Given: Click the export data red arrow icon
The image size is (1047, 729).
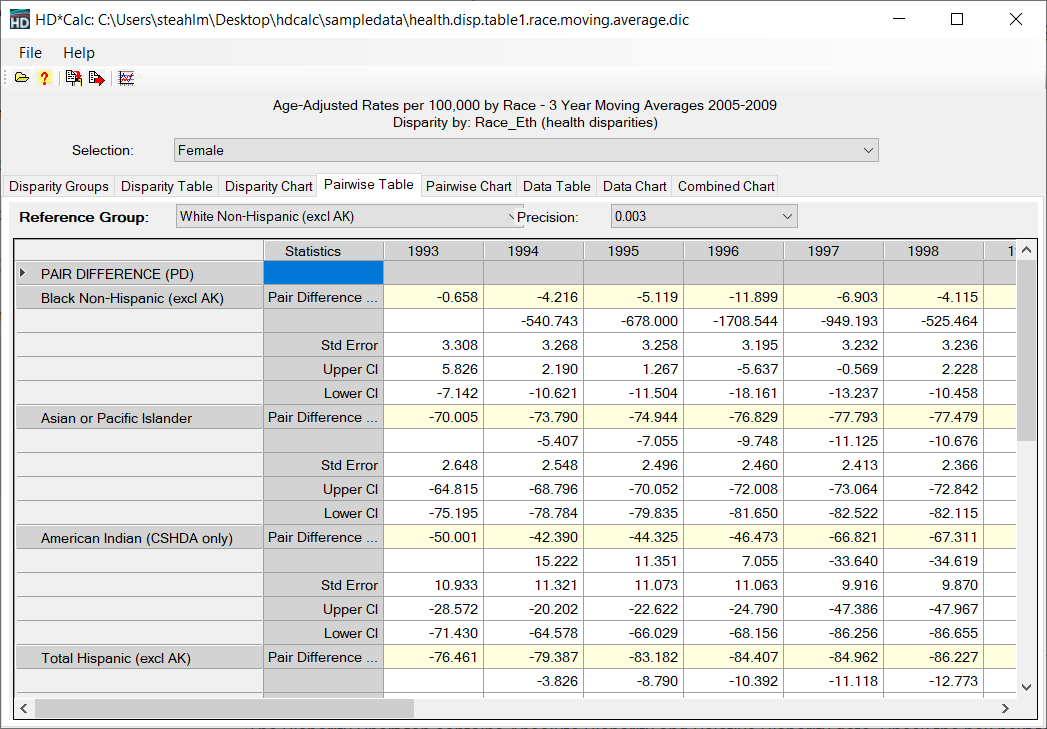Looking at the screenshot, I should (x=96, y=78).
